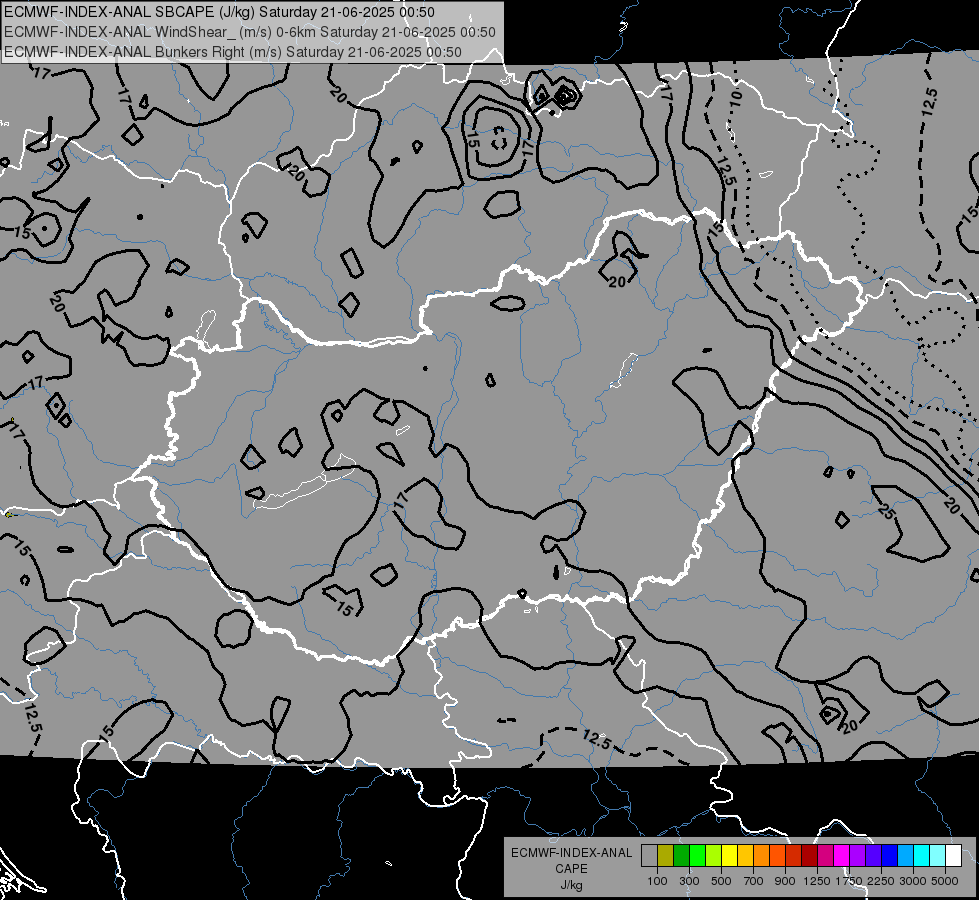Pick the gray swatch in the CAPE legend
The width and height of the screenshot is (979, 900).
pos(649,855)
